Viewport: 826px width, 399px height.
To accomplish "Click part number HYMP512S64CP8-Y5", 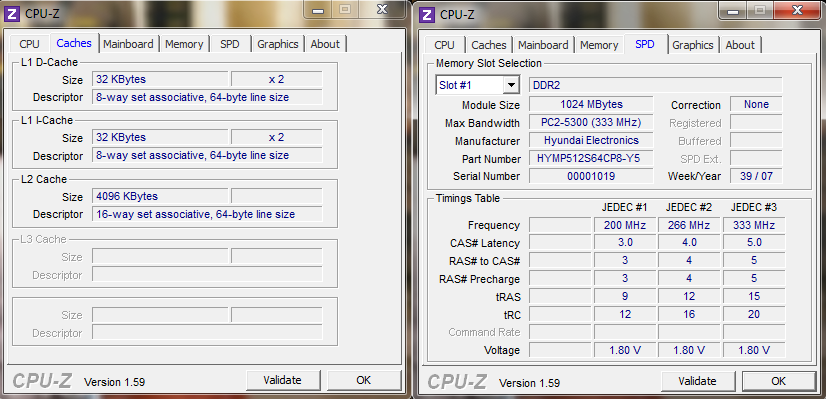I will pos(591,158).
